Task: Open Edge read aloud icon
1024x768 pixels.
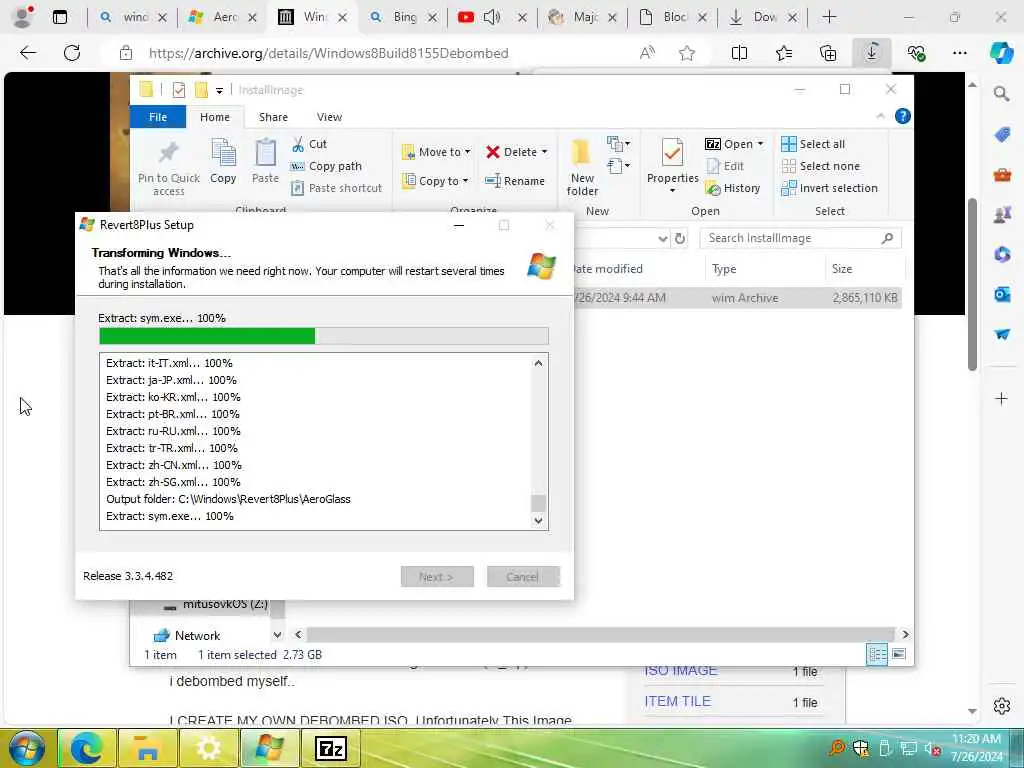Action: (x=647, y=53)
